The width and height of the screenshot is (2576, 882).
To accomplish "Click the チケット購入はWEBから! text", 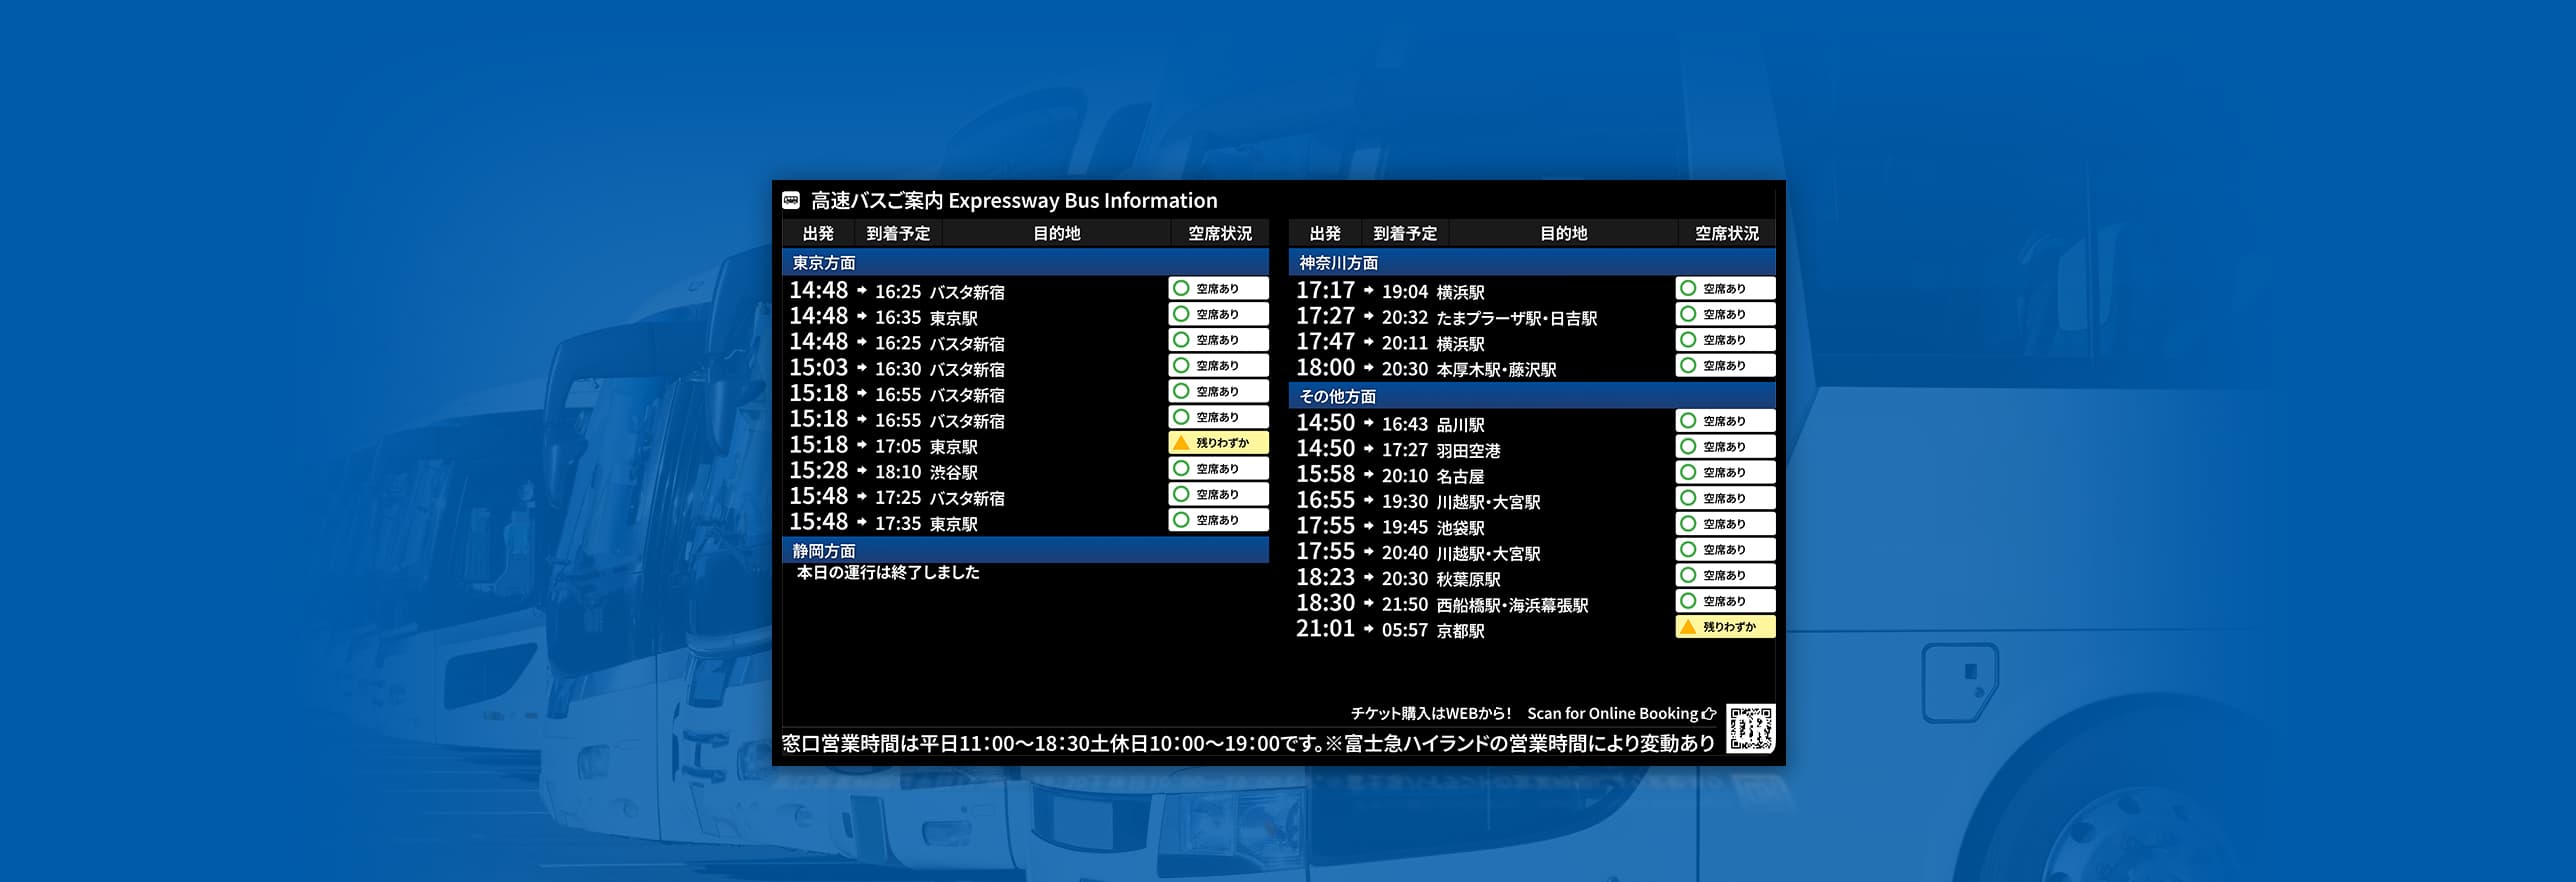I will pyautogui.click(x=1431, y=714).
